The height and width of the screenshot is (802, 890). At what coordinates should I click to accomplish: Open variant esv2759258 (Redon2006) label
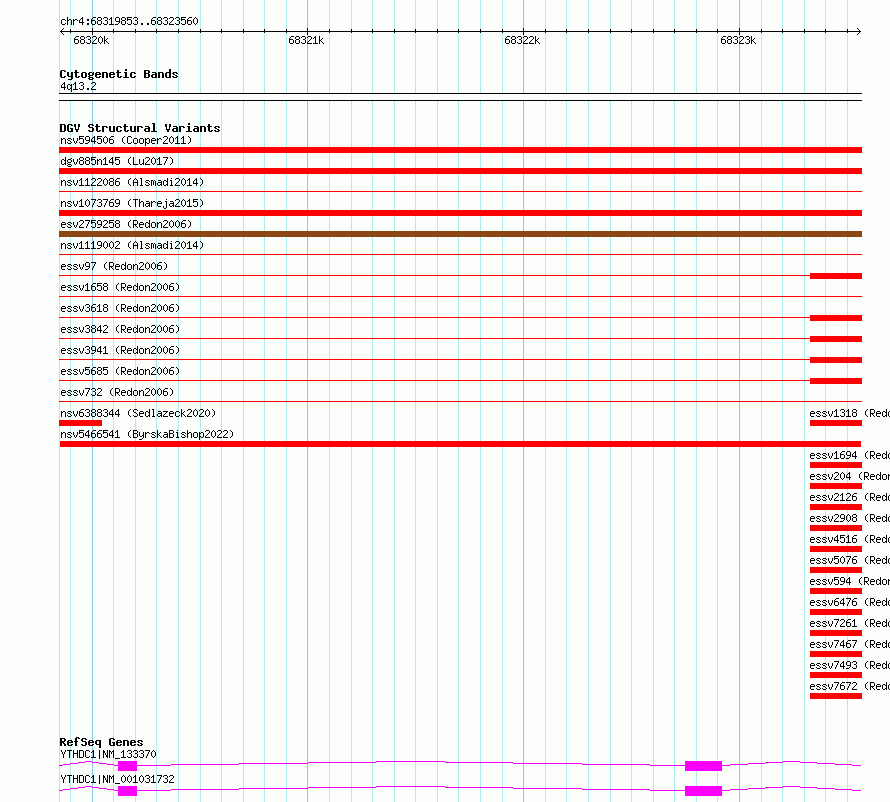[126, 224]
